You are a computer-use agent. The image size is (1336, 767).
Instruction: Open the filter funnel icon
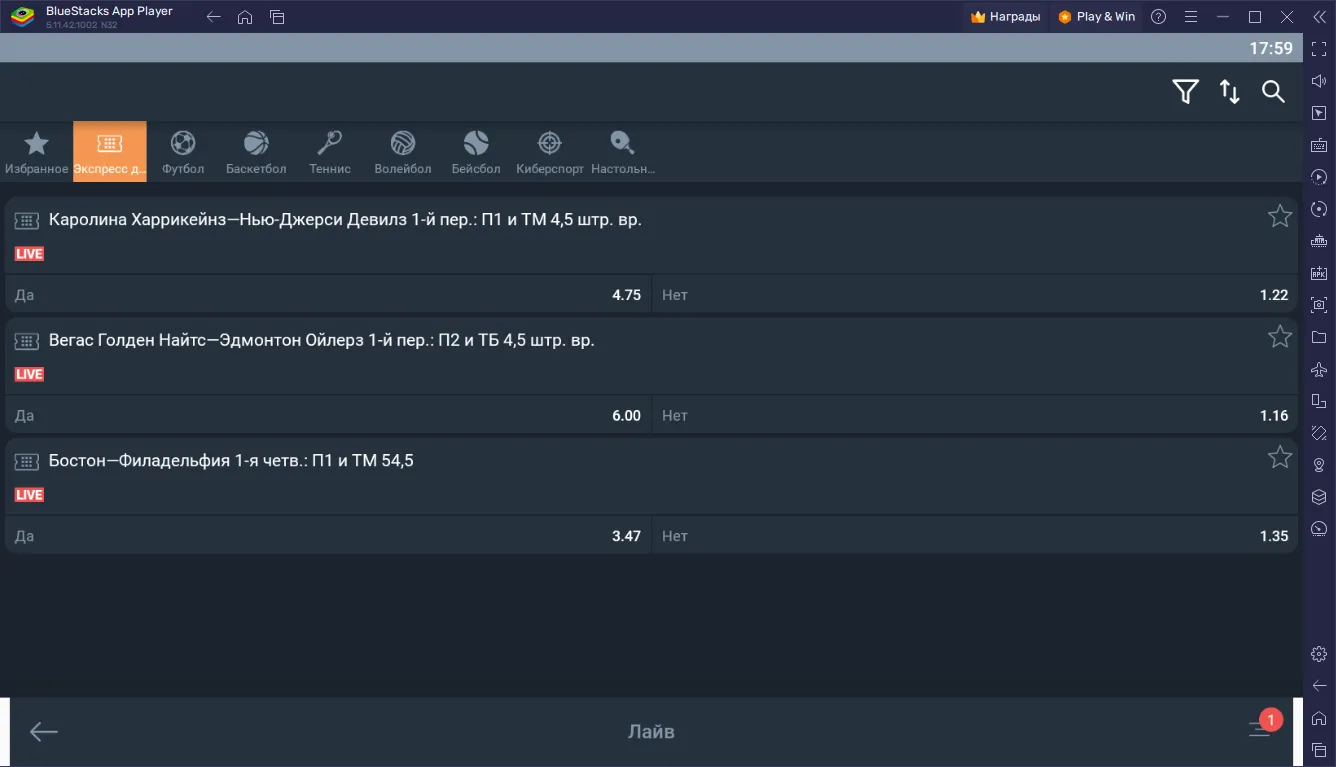coord(1185,92)
